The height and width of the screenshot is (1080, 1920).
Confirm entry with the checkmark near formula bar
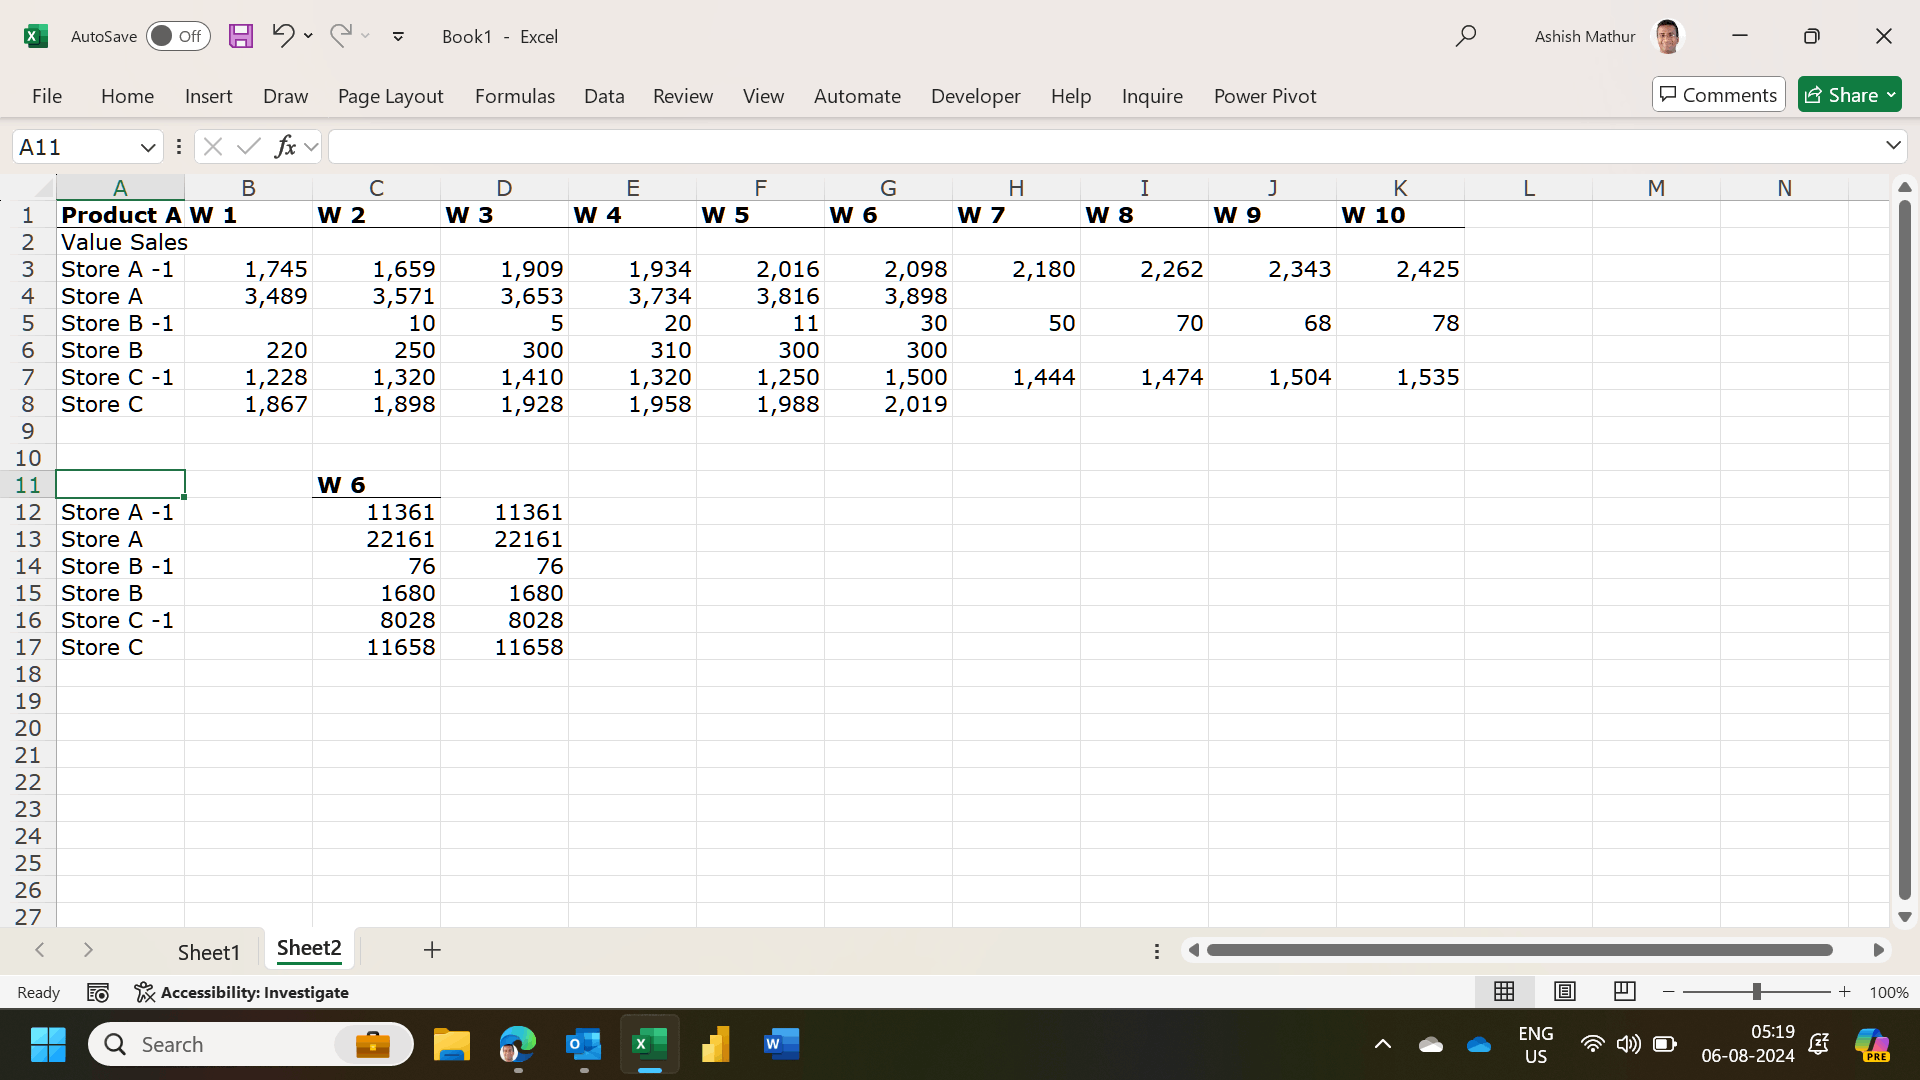click(x=249, y=146)
